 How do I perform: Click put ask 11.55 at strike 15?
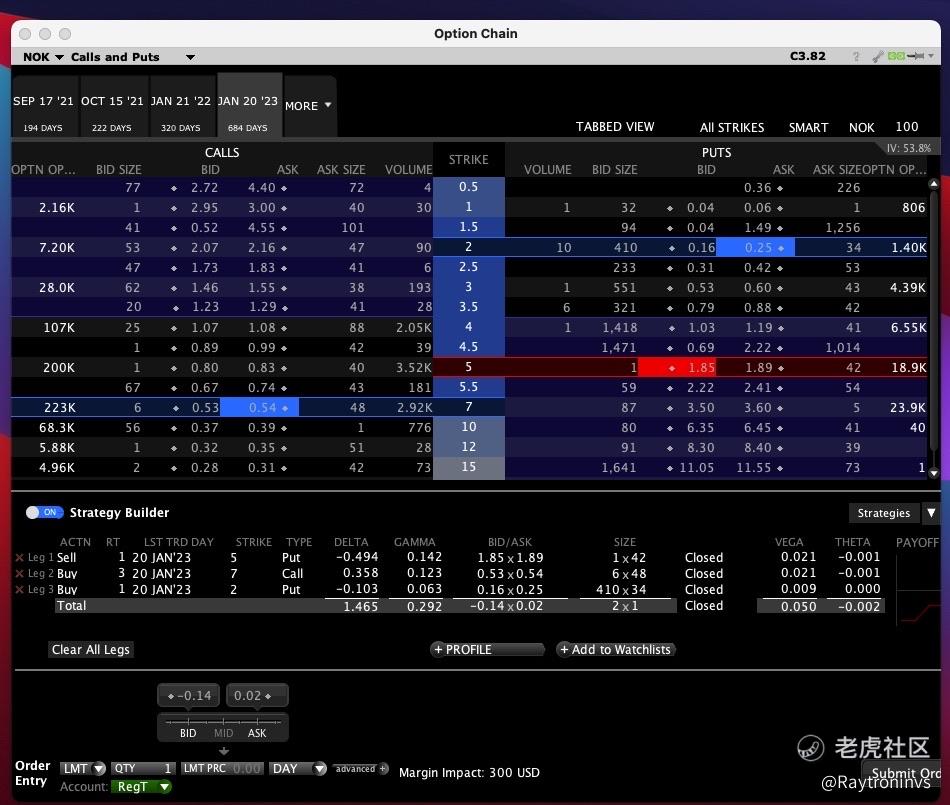click(x=754, y=468)
